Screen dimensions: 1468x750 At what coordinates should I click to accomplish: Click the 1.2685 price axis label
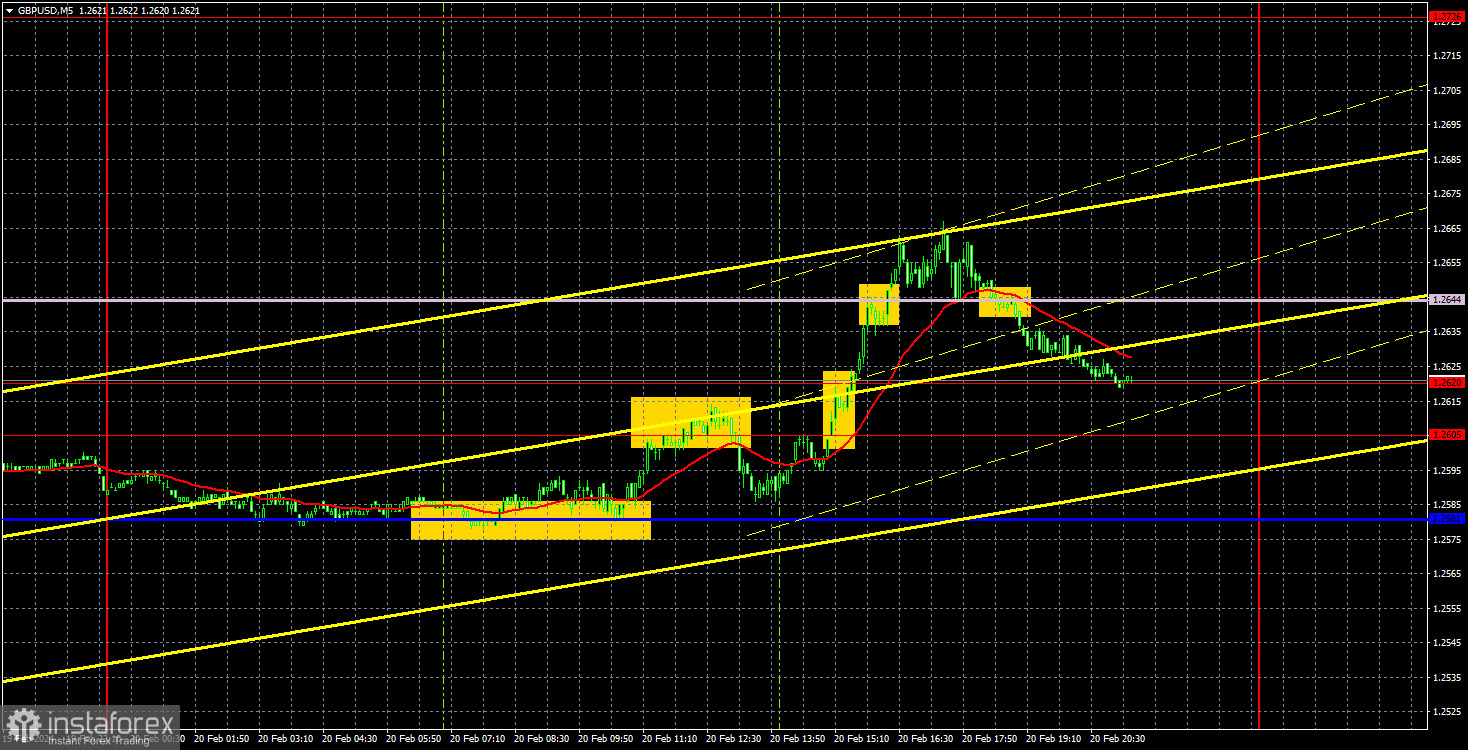click(1447, 159)
